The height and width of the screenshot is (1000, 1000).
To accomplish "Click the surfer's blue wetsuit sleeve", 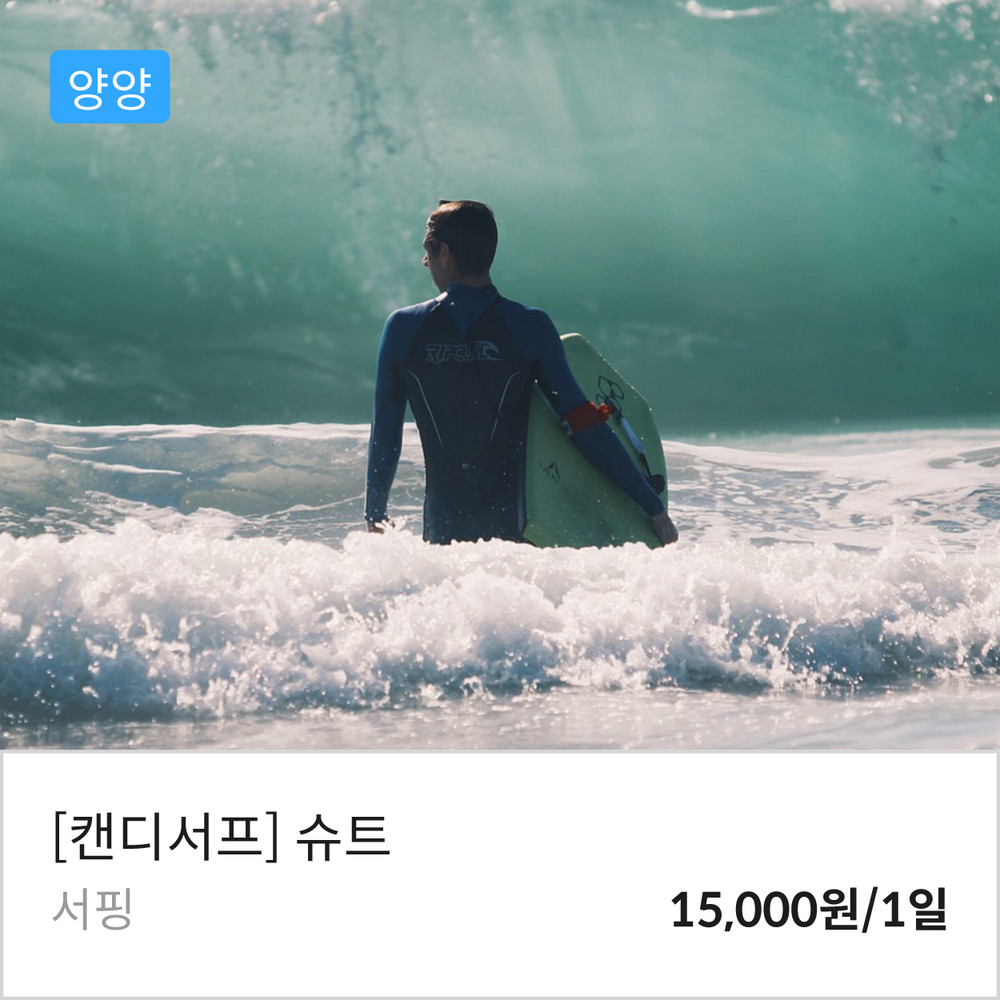I will [x=385, y=415].
